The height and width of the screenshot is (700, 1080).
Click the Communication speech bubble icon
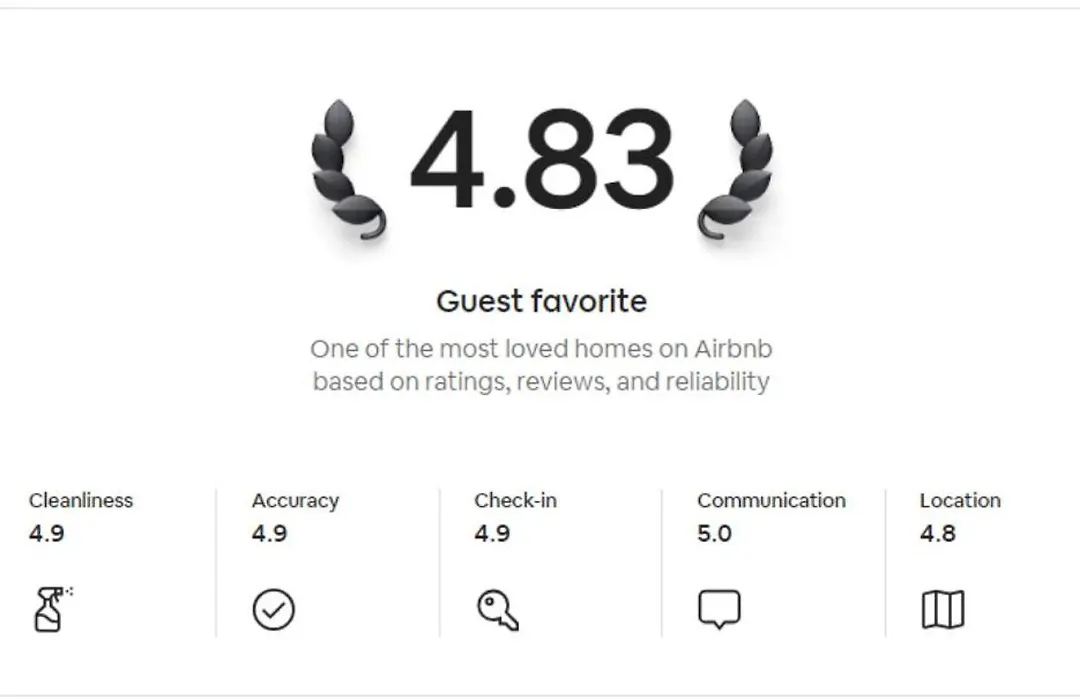pos(719,609)
